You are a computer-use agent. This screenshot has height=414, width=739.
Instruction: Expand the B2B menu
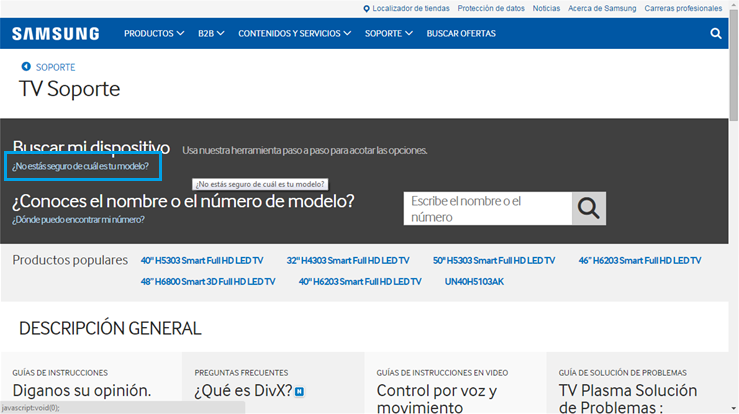(x=211, y=33)
